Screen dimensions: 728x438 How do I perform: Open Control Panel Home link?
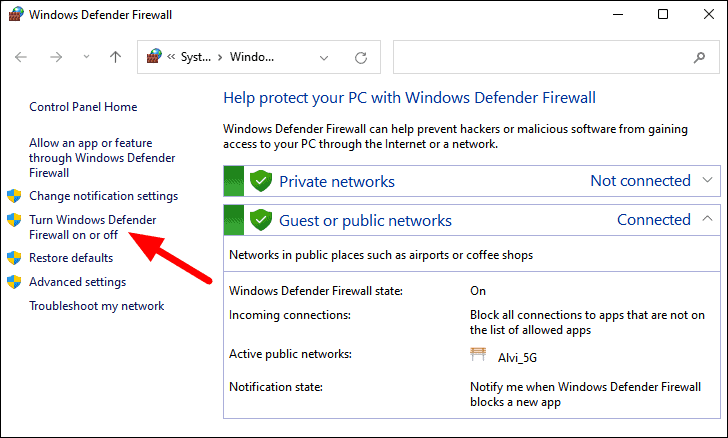click(83, 107)
